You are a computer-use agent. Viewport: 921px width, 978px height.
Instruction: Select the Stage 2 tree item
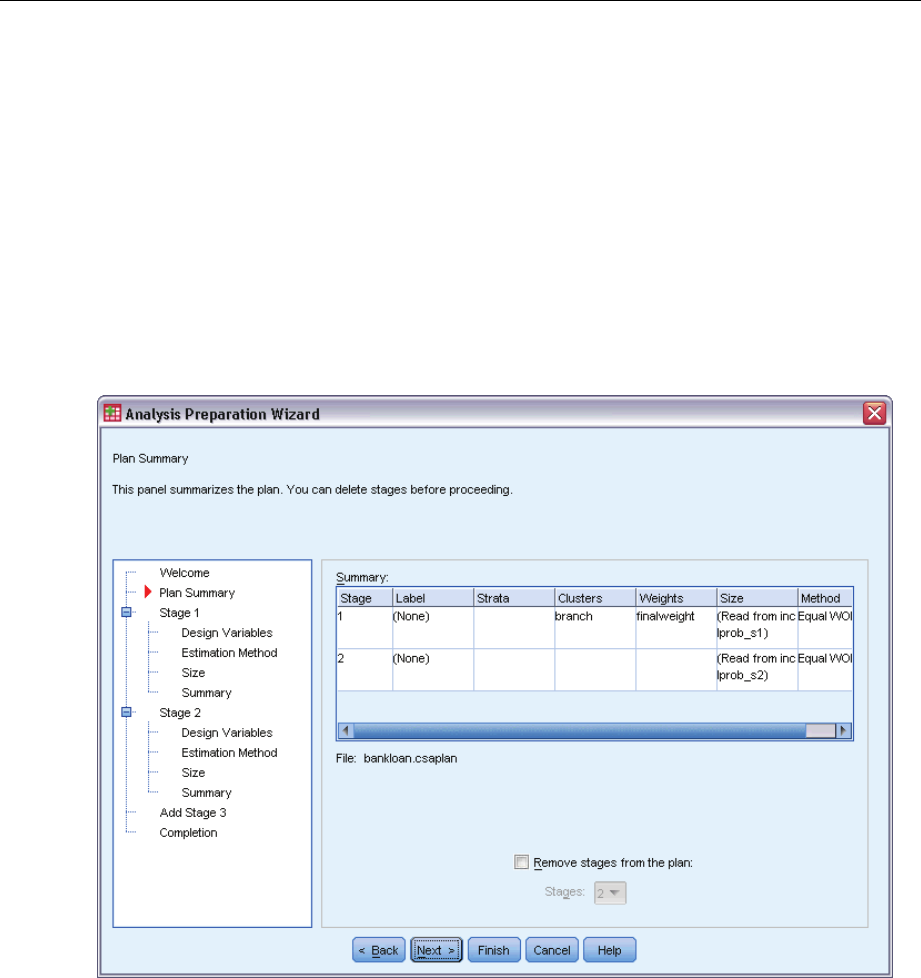click(180, 712)
